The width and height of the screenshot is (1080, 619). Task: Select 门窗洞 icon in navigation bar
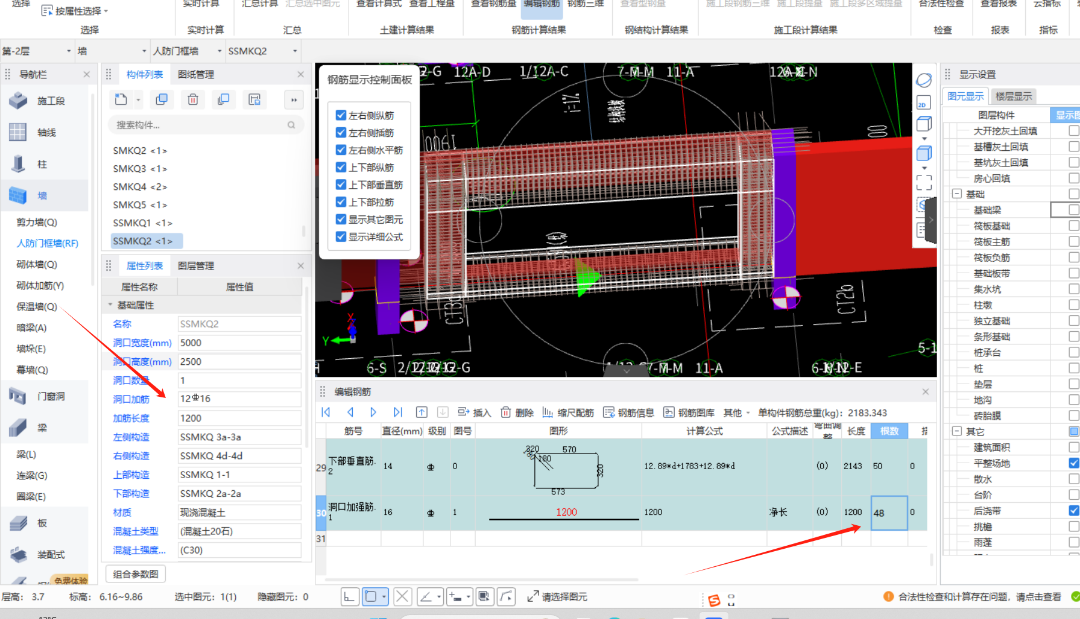point(18,396)
